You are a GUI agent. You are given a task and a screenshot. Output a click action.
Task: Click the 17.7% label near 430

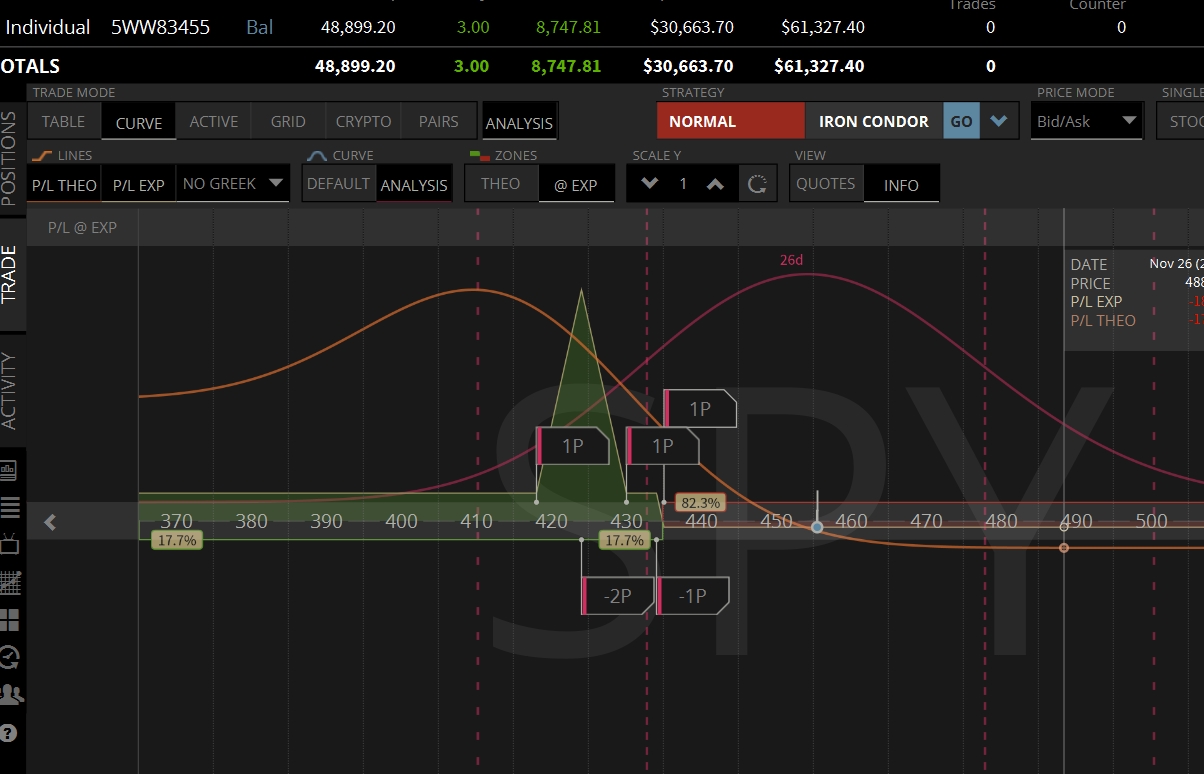(625, 540)
